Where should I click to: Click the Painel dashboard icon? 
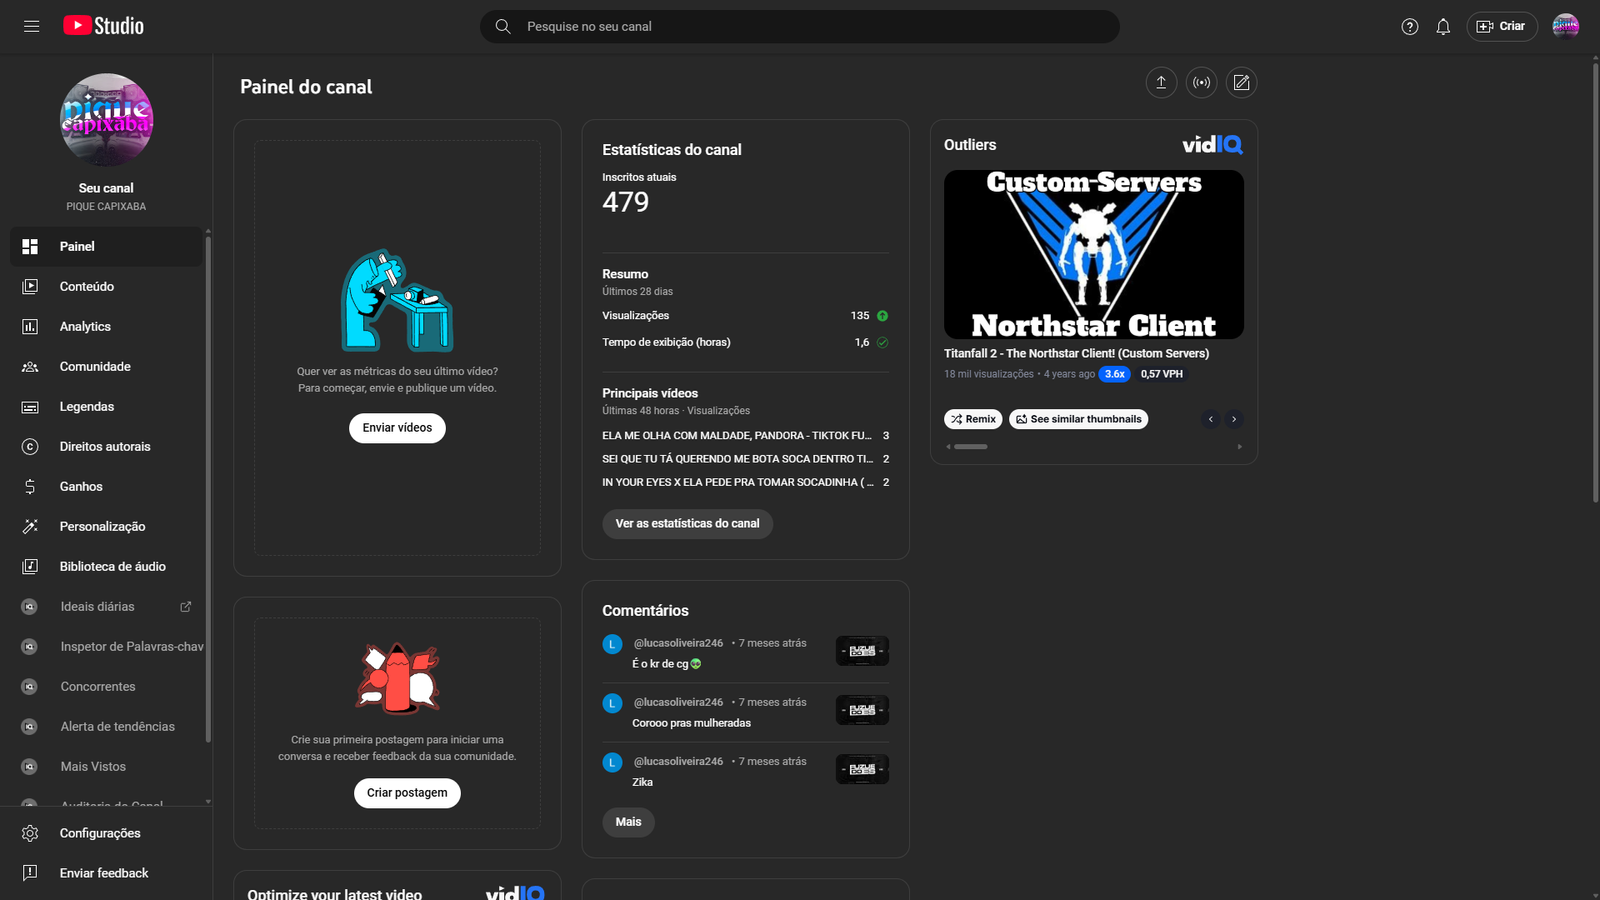coord(30,247)
